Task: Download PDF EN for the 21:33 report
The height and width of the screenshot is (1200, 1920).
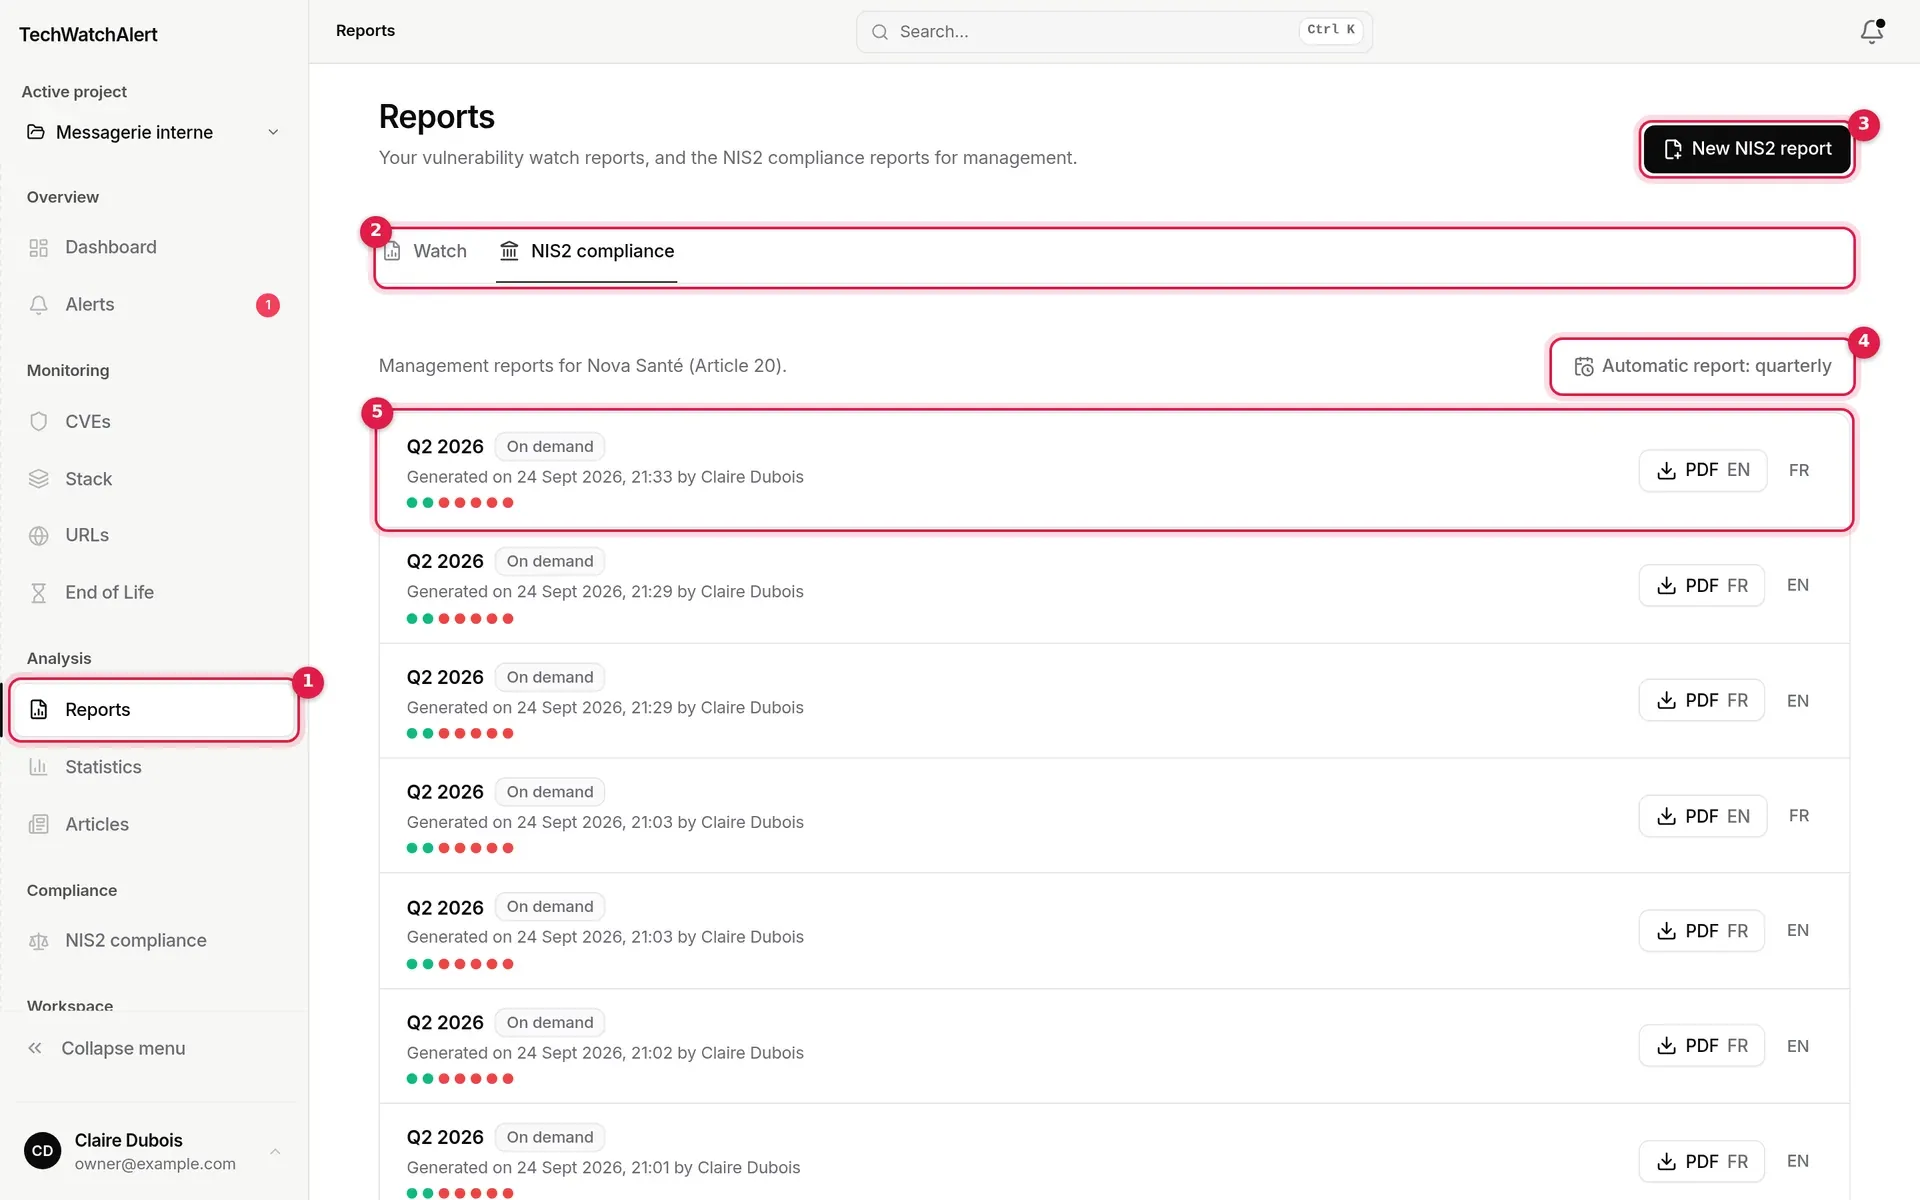Action: [x=1703, y=470]
